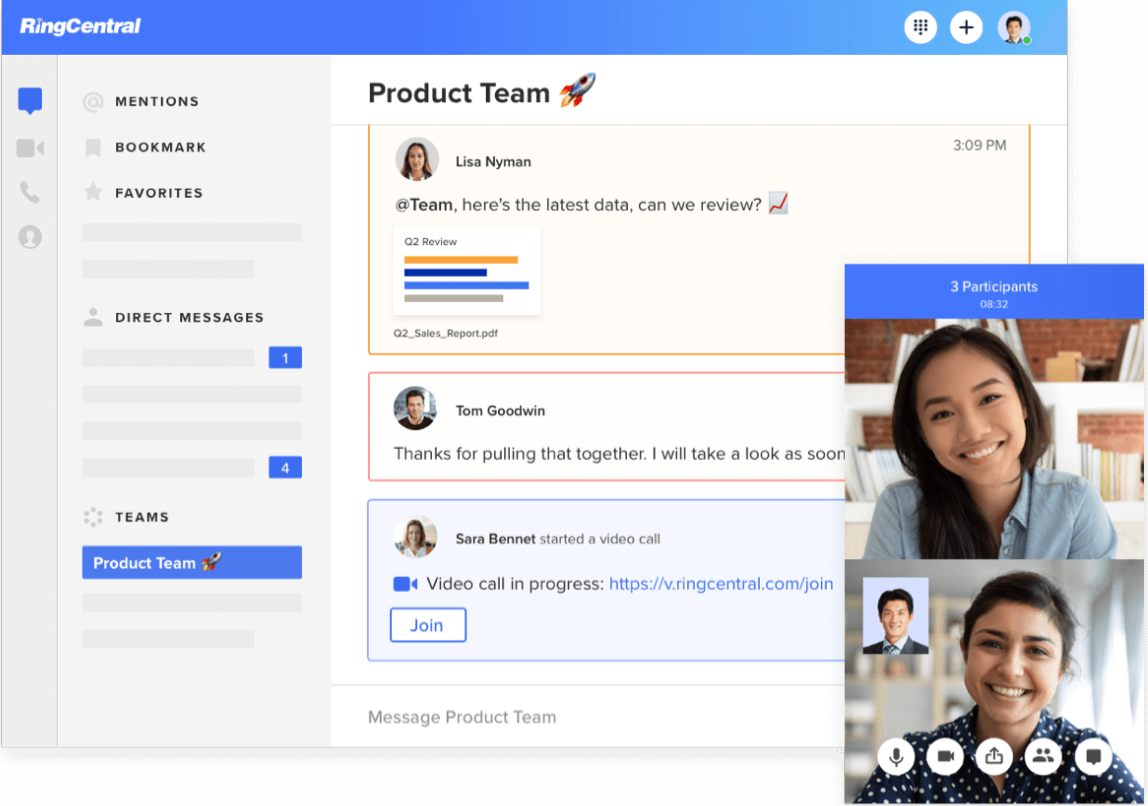The image size is (1148, 806).
Task: Click the Mentions at-sign icon
Action: 93,102
